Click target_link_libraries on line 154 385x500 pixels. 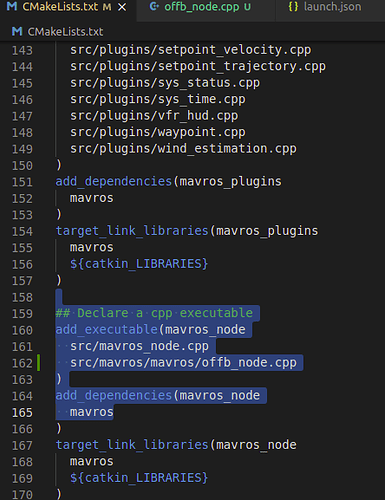132,231
